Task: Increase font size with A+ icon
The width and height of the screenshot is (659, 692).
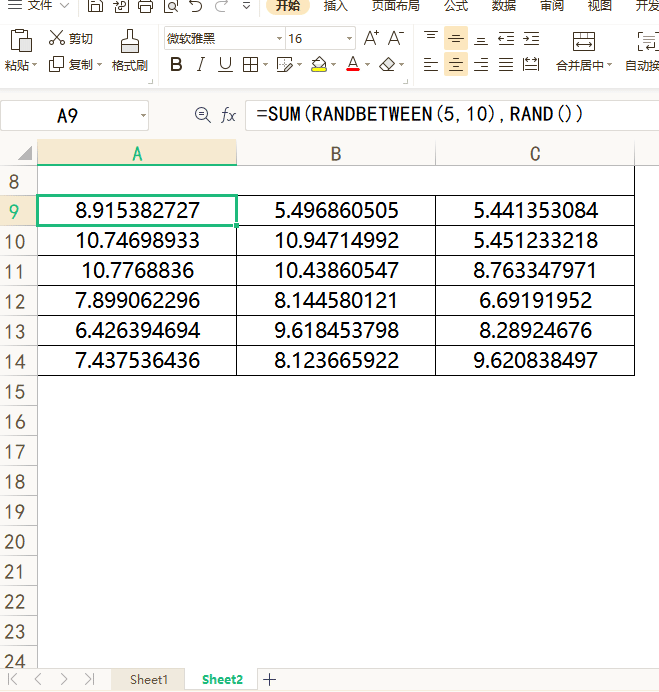Action: pyautogui.click(x=371, y=38)
